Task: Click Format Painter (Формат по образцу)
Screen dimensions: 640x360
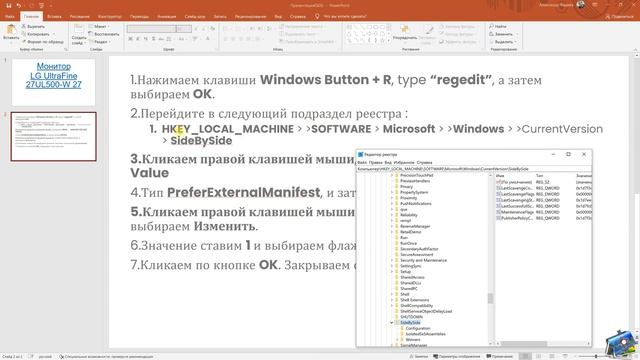Action: coord(43,42)
